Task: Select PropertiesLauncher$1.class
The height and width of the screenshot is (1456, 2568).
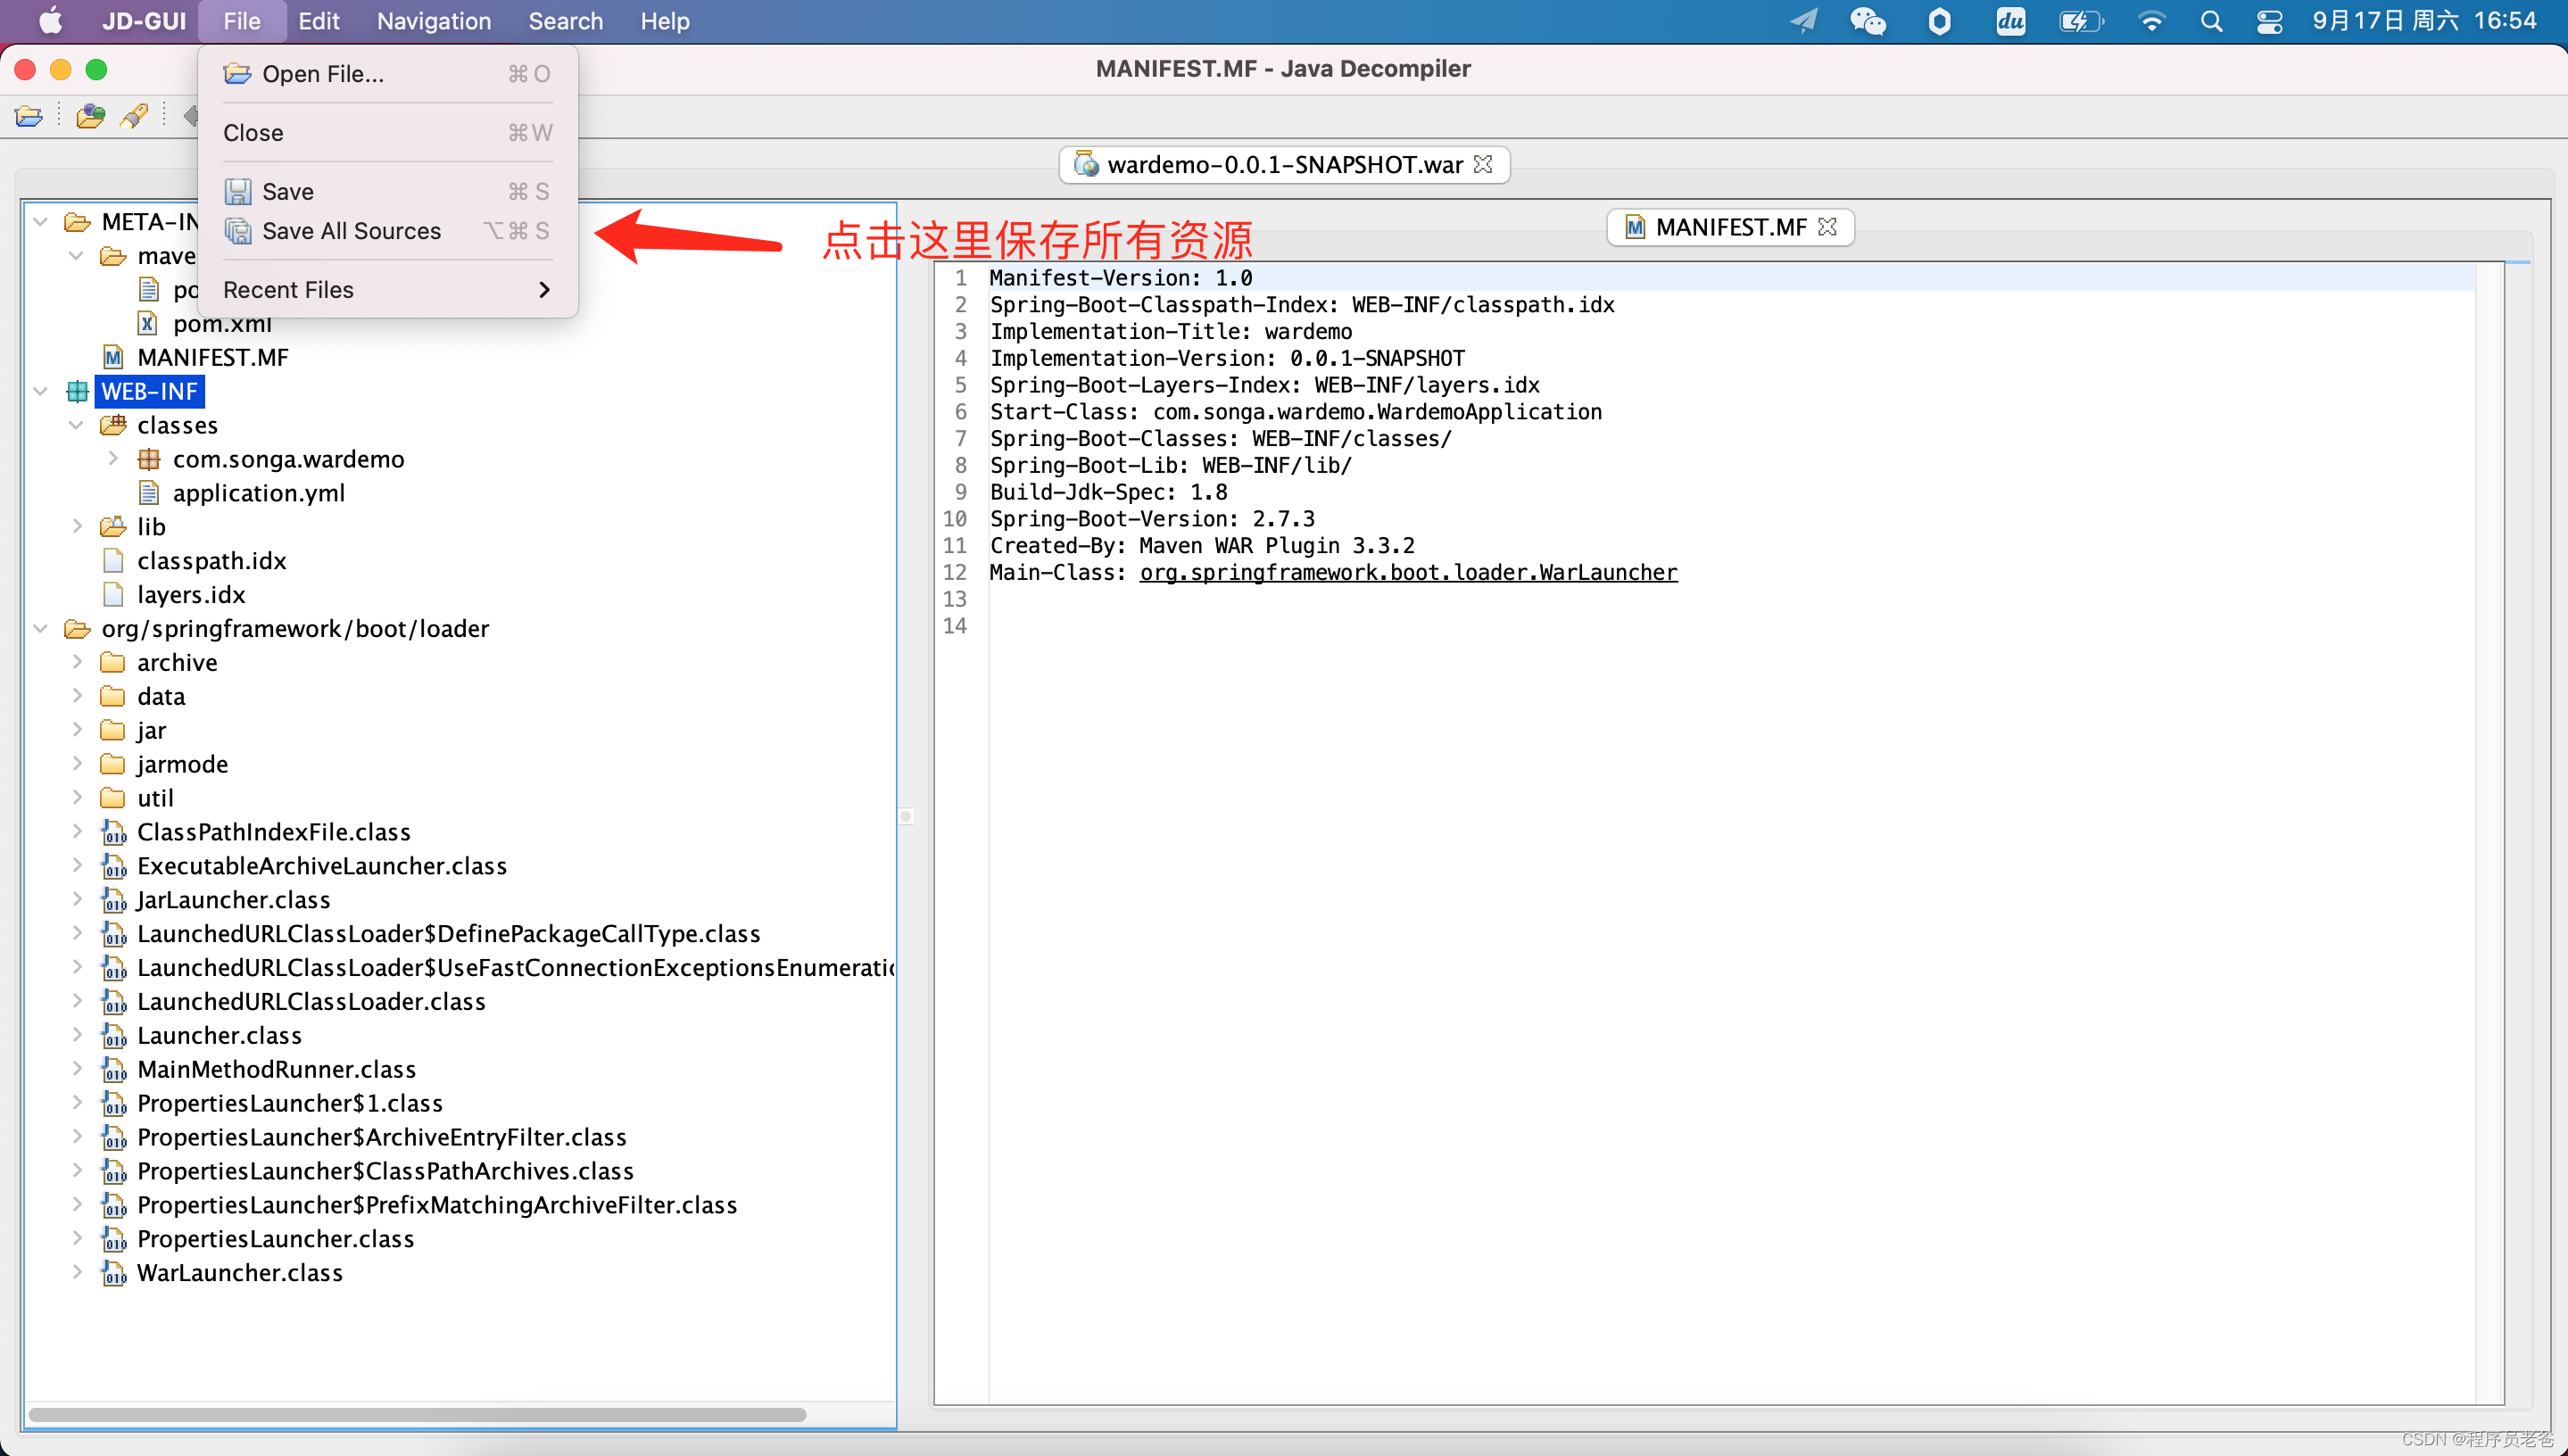Action: (290, 1104)
